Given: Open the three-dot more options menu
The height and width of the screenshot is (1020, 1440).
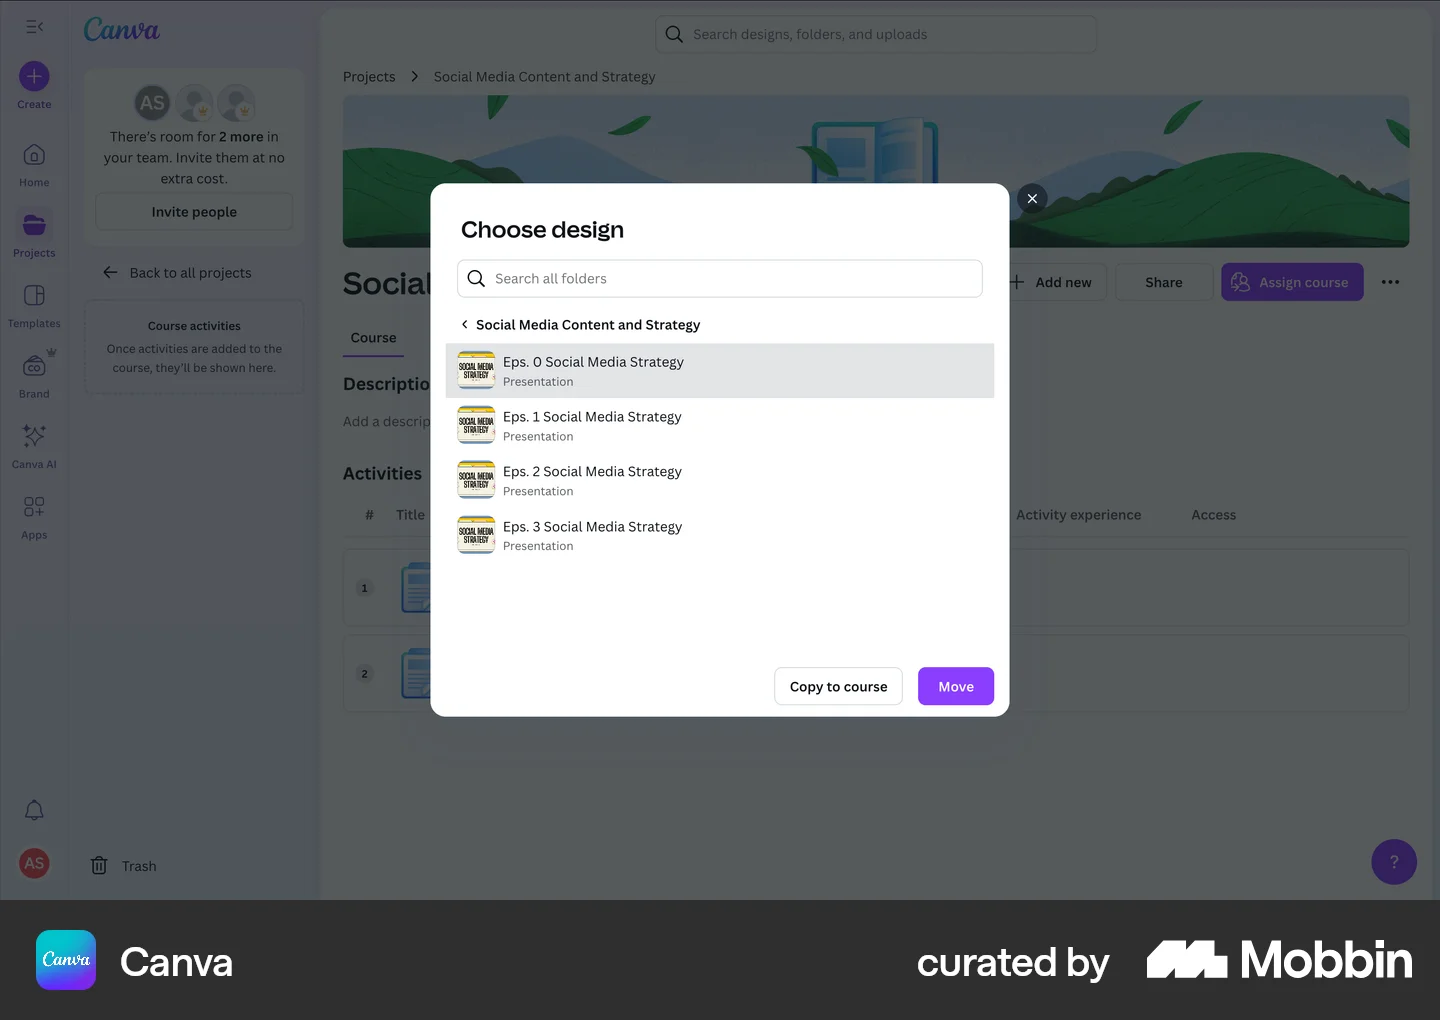Looking at the screenshot, I should pos(1390,282).
